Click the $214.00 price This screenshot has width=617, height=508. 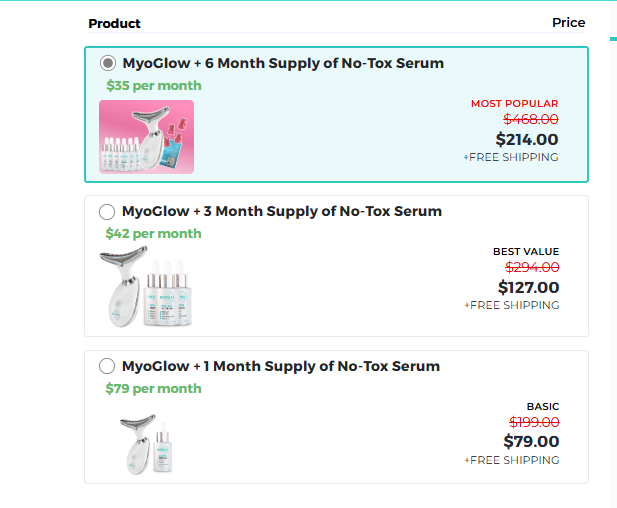(527, 140)
